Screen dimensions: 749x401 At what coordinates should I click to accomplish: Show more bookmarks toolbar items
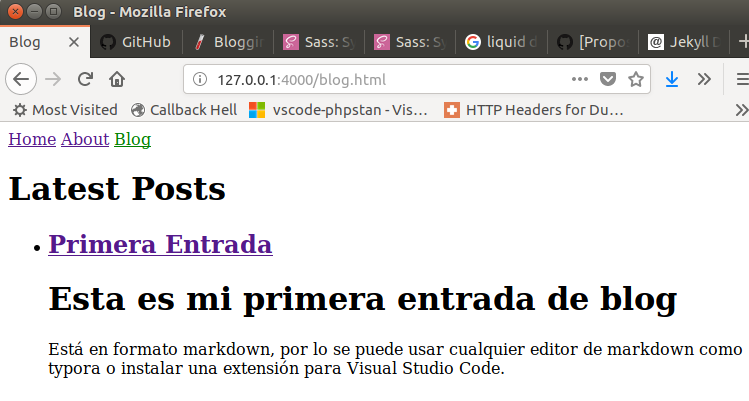(741, 110)
